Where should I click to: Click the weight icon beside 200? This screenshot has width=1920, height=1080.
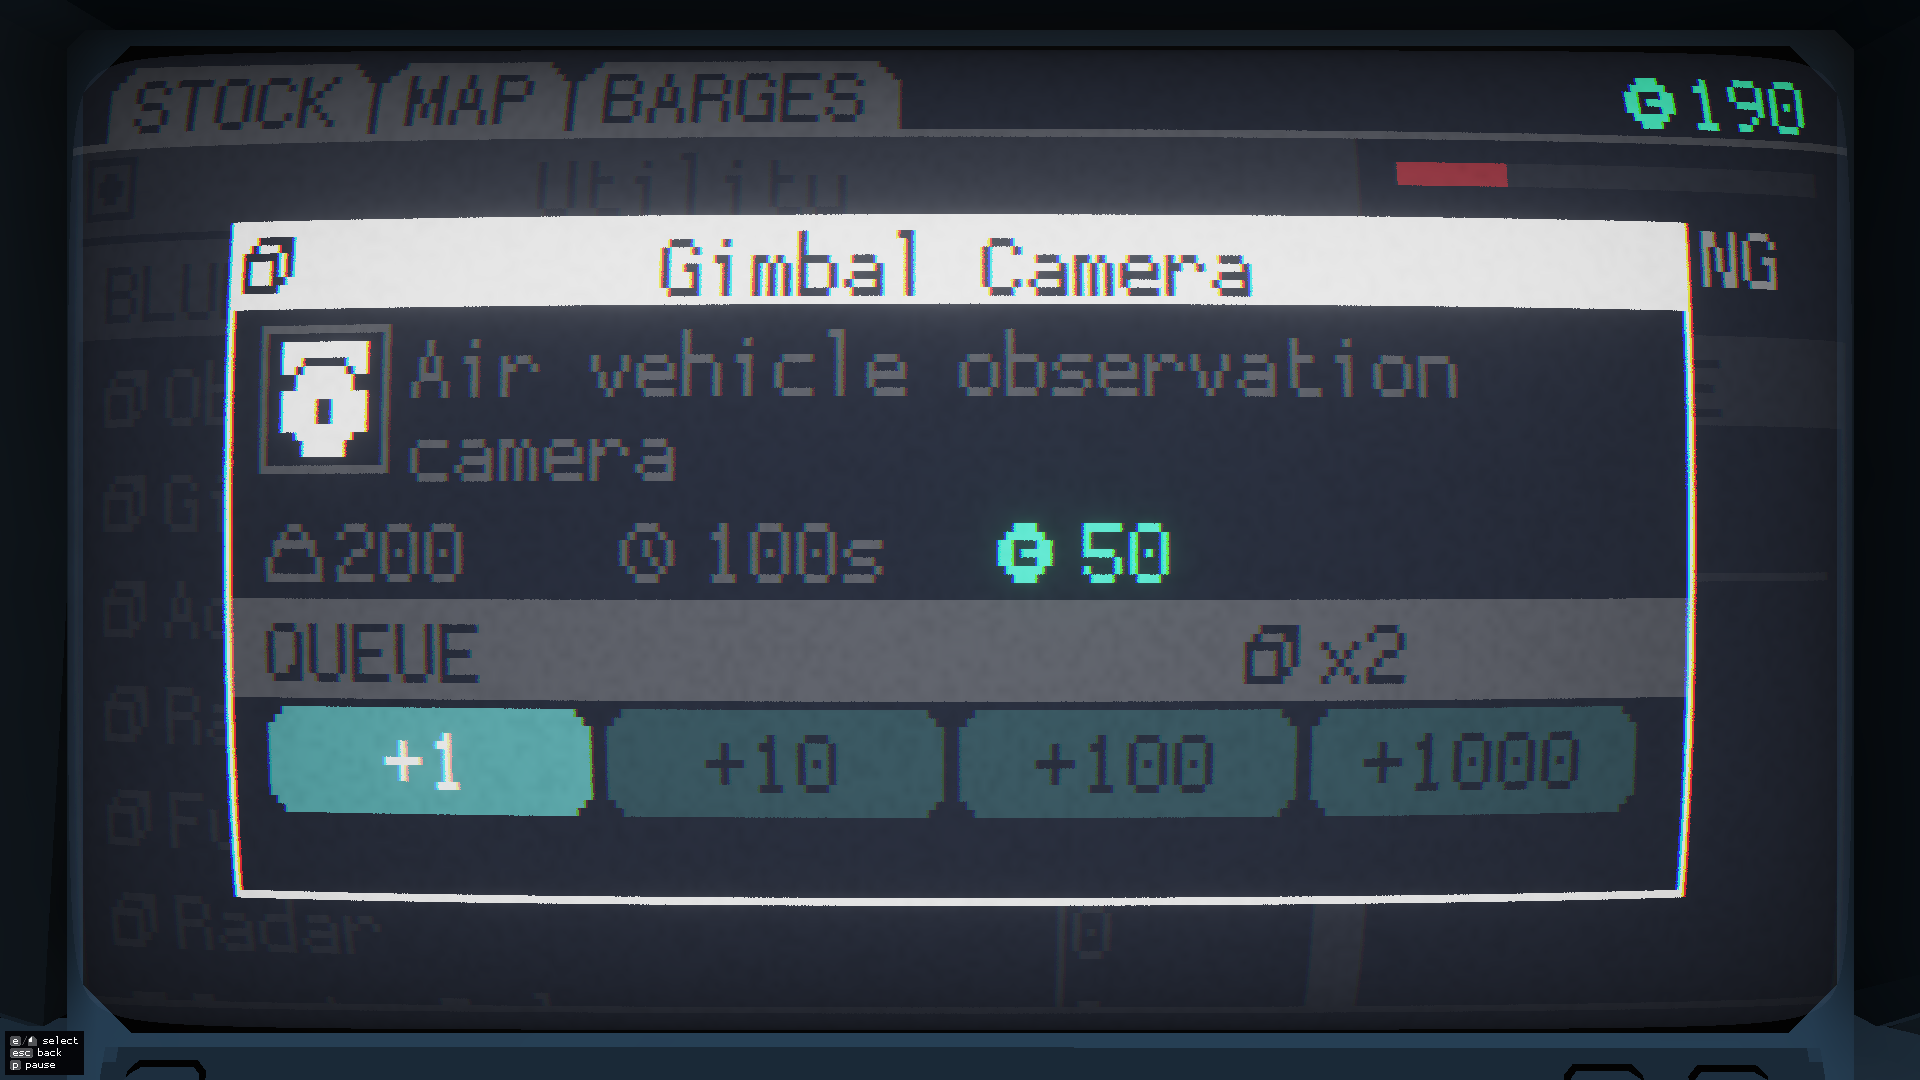[294, 556]
